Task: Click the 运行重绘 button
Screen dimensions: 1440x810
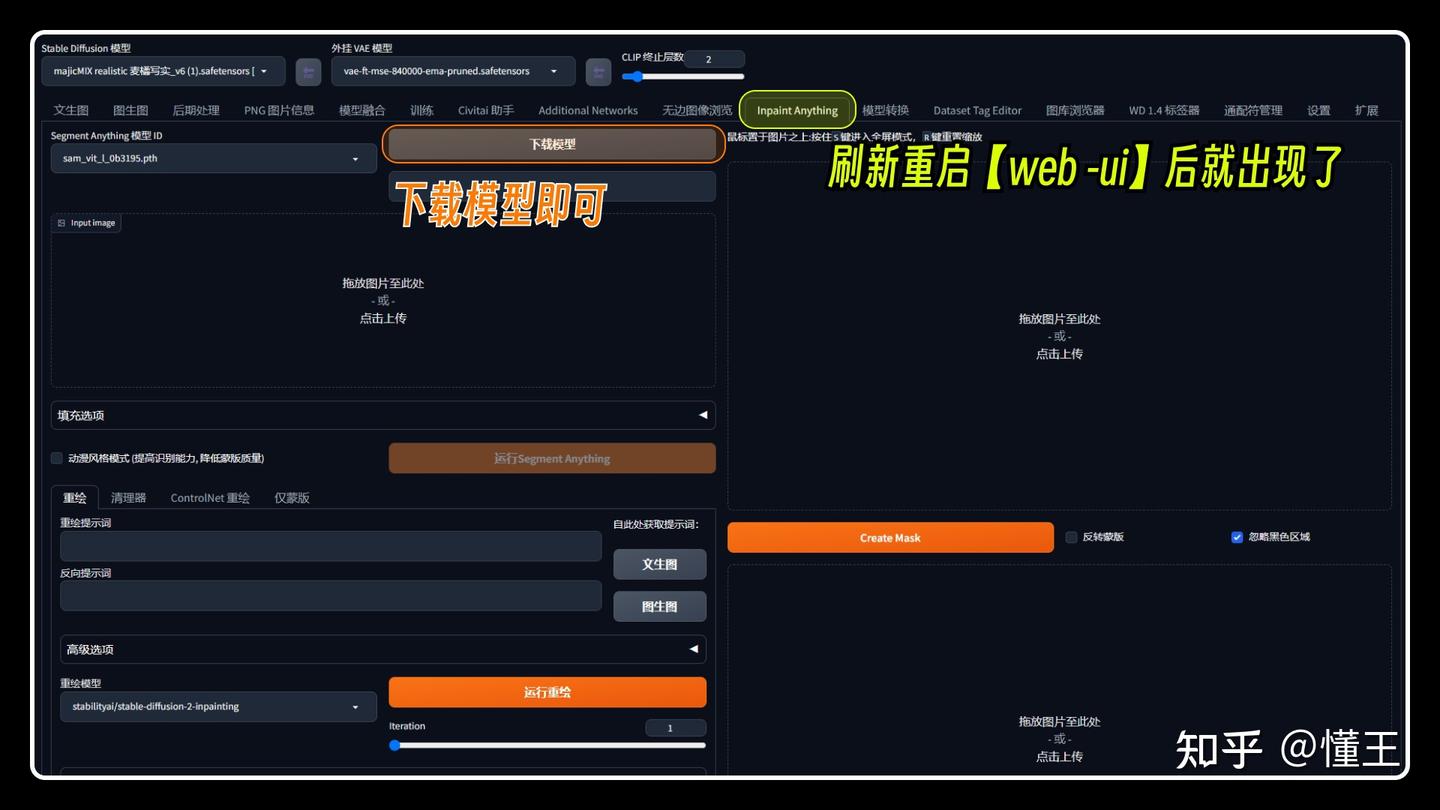Action: (548, 691)
